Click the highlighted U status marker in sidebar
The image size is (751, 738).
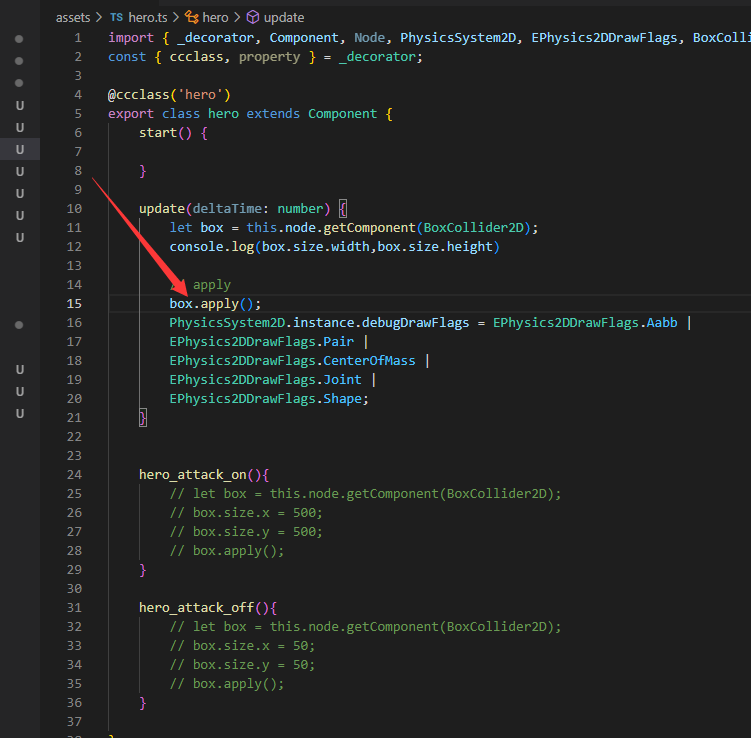click(20, 149)
